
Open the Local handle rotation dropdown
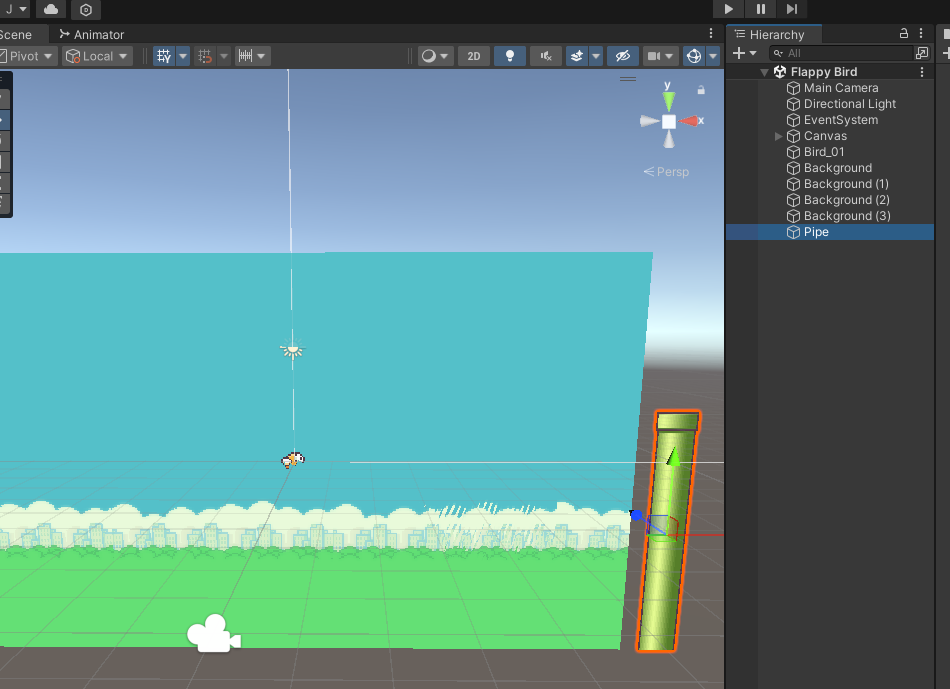[98, 56]
